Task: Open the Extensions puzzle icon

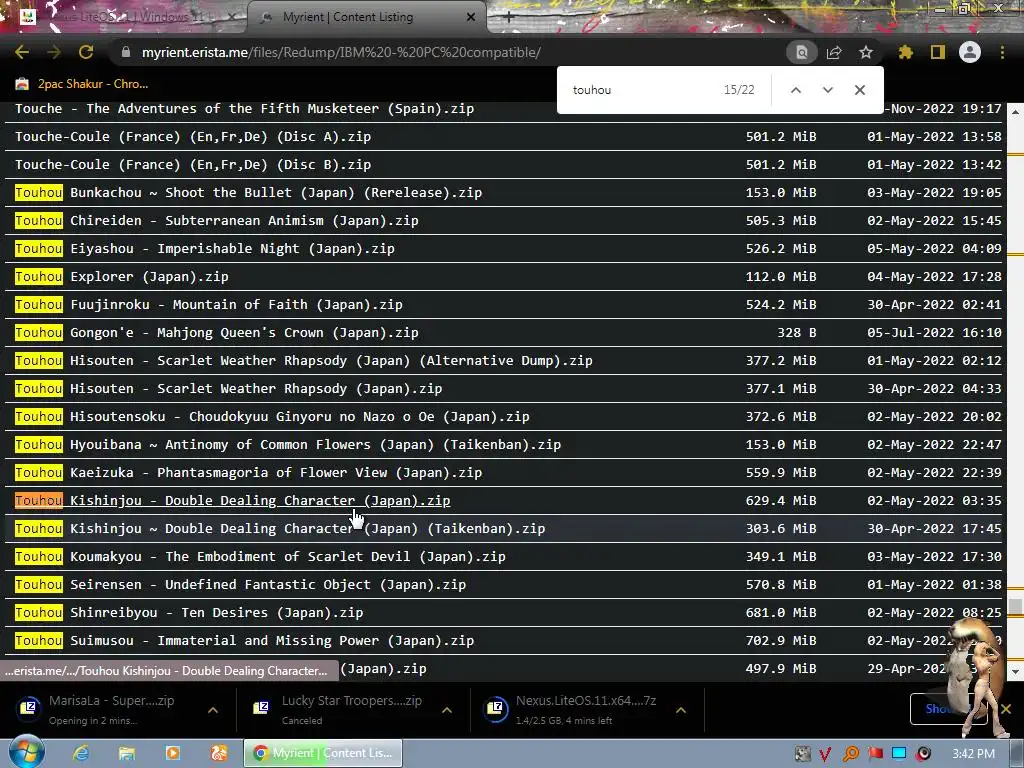Action: tap(906, 52)
